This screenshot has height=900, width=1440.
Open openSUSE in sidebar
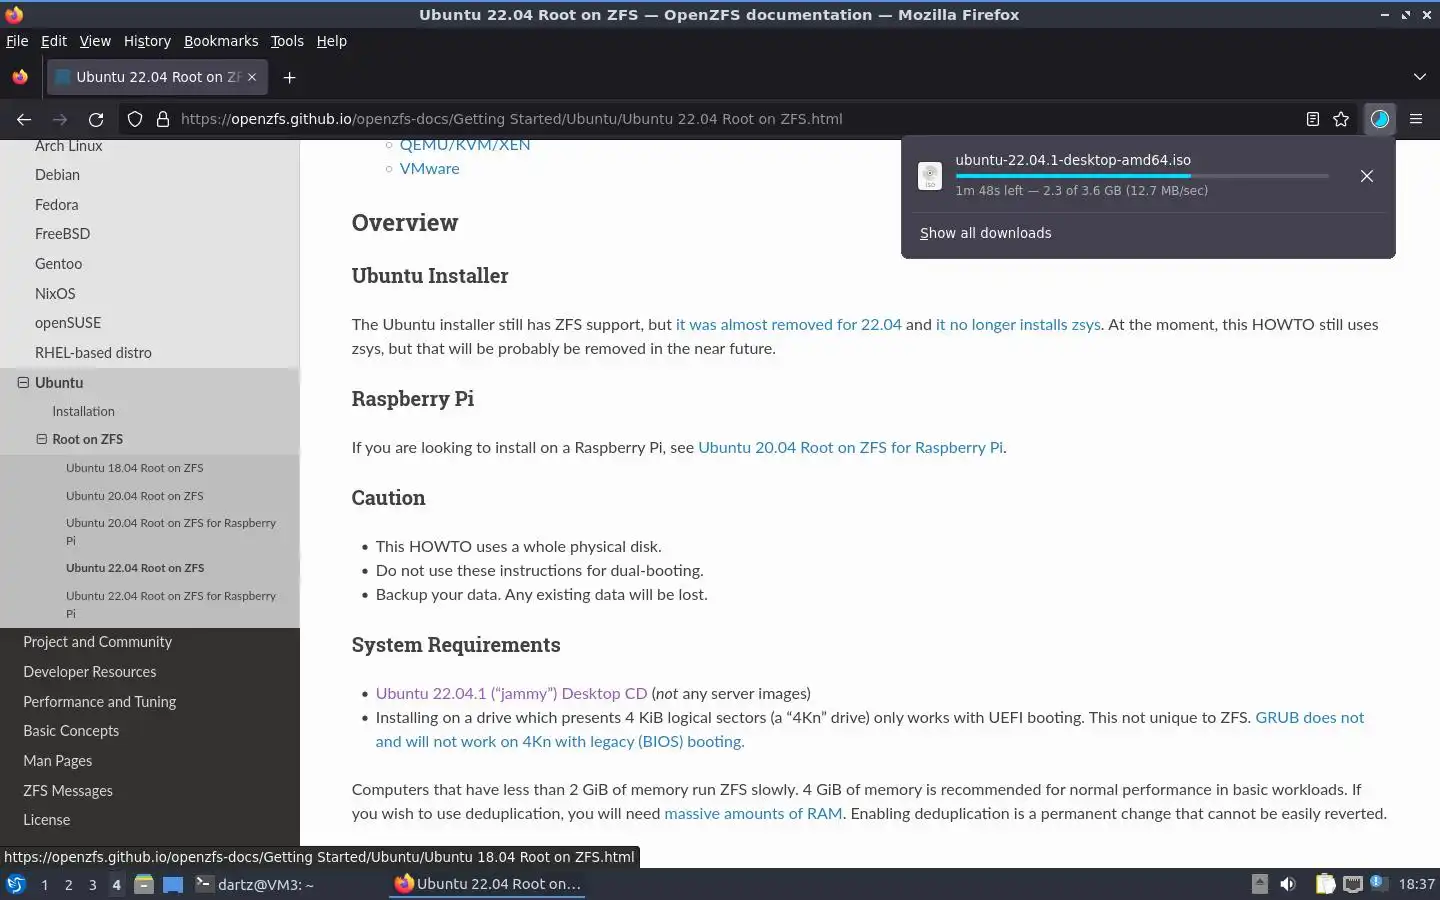point(68,323)
